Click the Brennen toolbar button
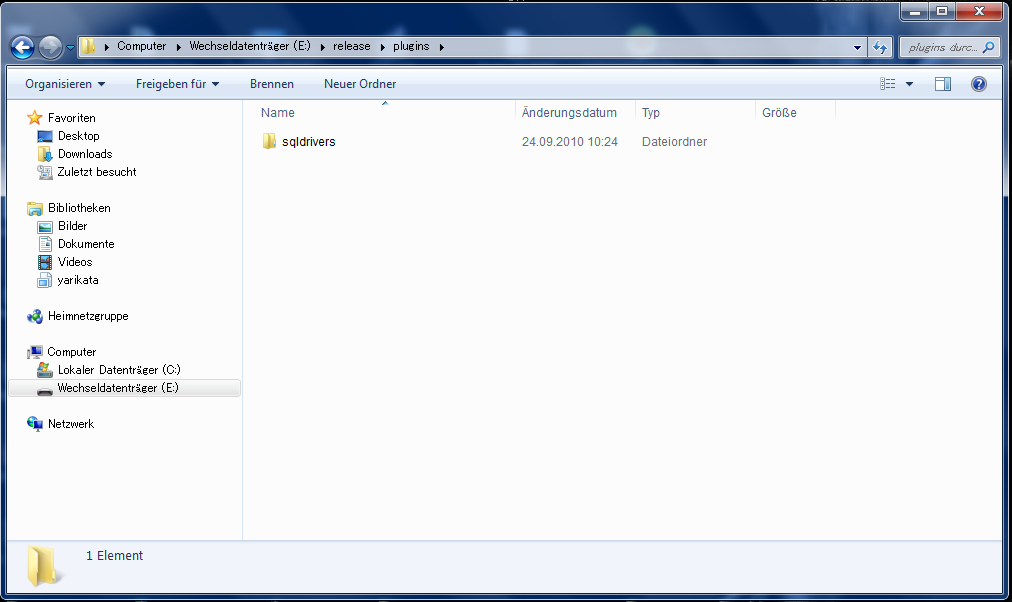1012x602 pixels. (271, 84)
